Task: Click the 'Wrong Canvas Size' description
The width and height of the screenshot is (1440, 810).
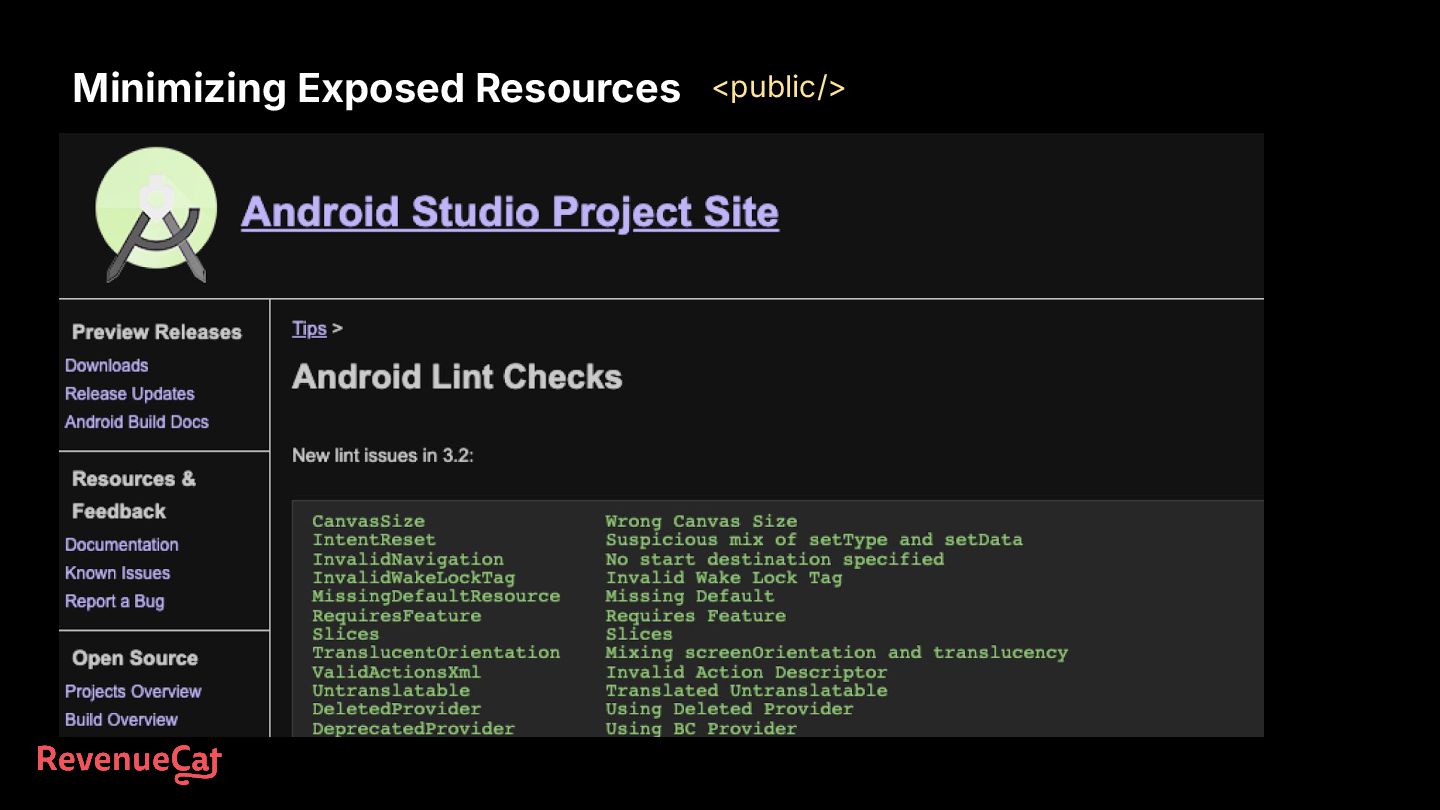Action: pos(701,521)
